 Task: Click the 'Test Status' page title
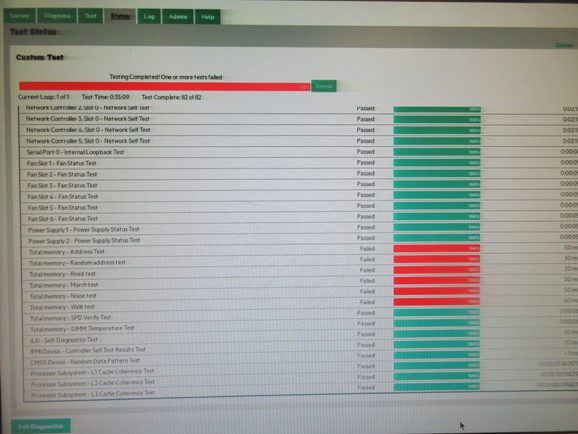[33, 32]
